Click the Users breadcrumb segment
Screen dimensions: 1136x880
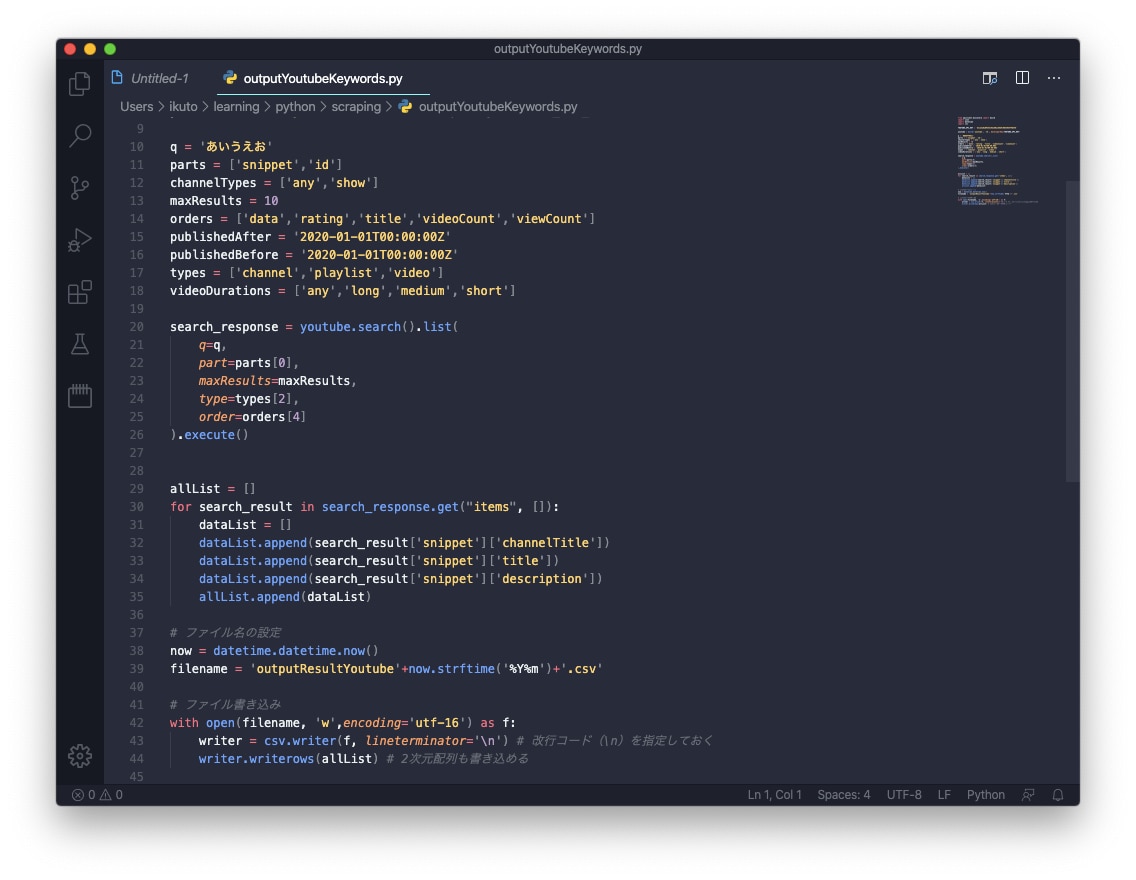tap(136, 106)
